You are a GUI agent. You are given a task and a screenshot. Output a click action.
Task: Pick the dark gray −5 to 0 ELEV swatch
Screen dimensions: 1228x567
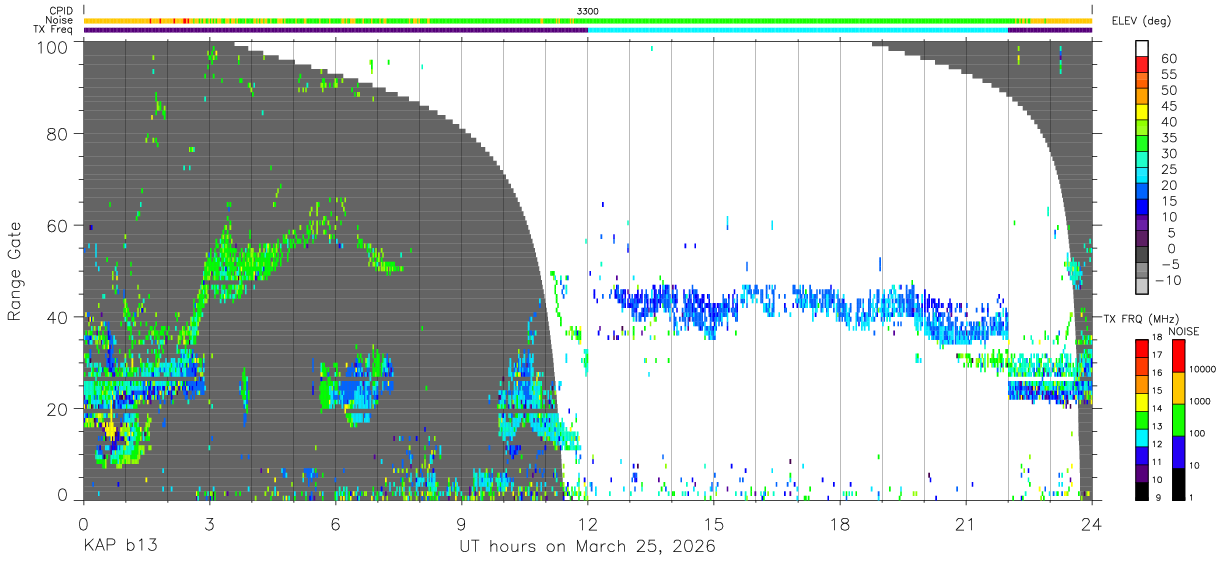click(x=1143, y=253)
